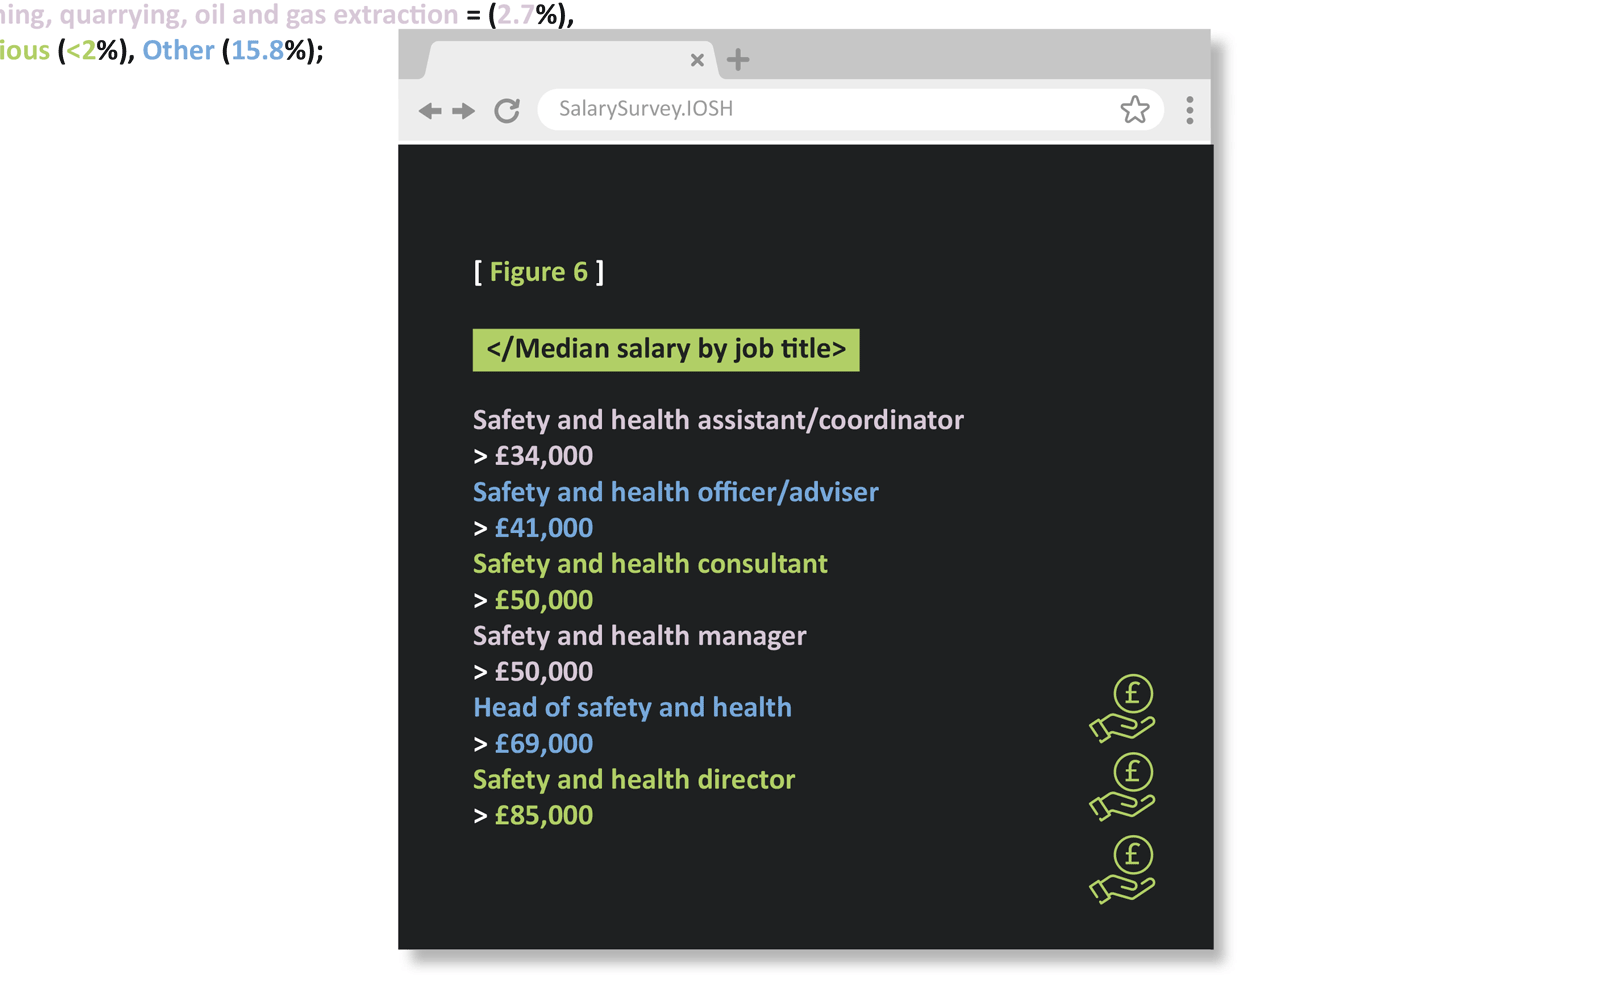Screen dimensions: 1600x999
Task: Click the bottom pound-in-hand icon
Action: click(x=1123, y=871)
